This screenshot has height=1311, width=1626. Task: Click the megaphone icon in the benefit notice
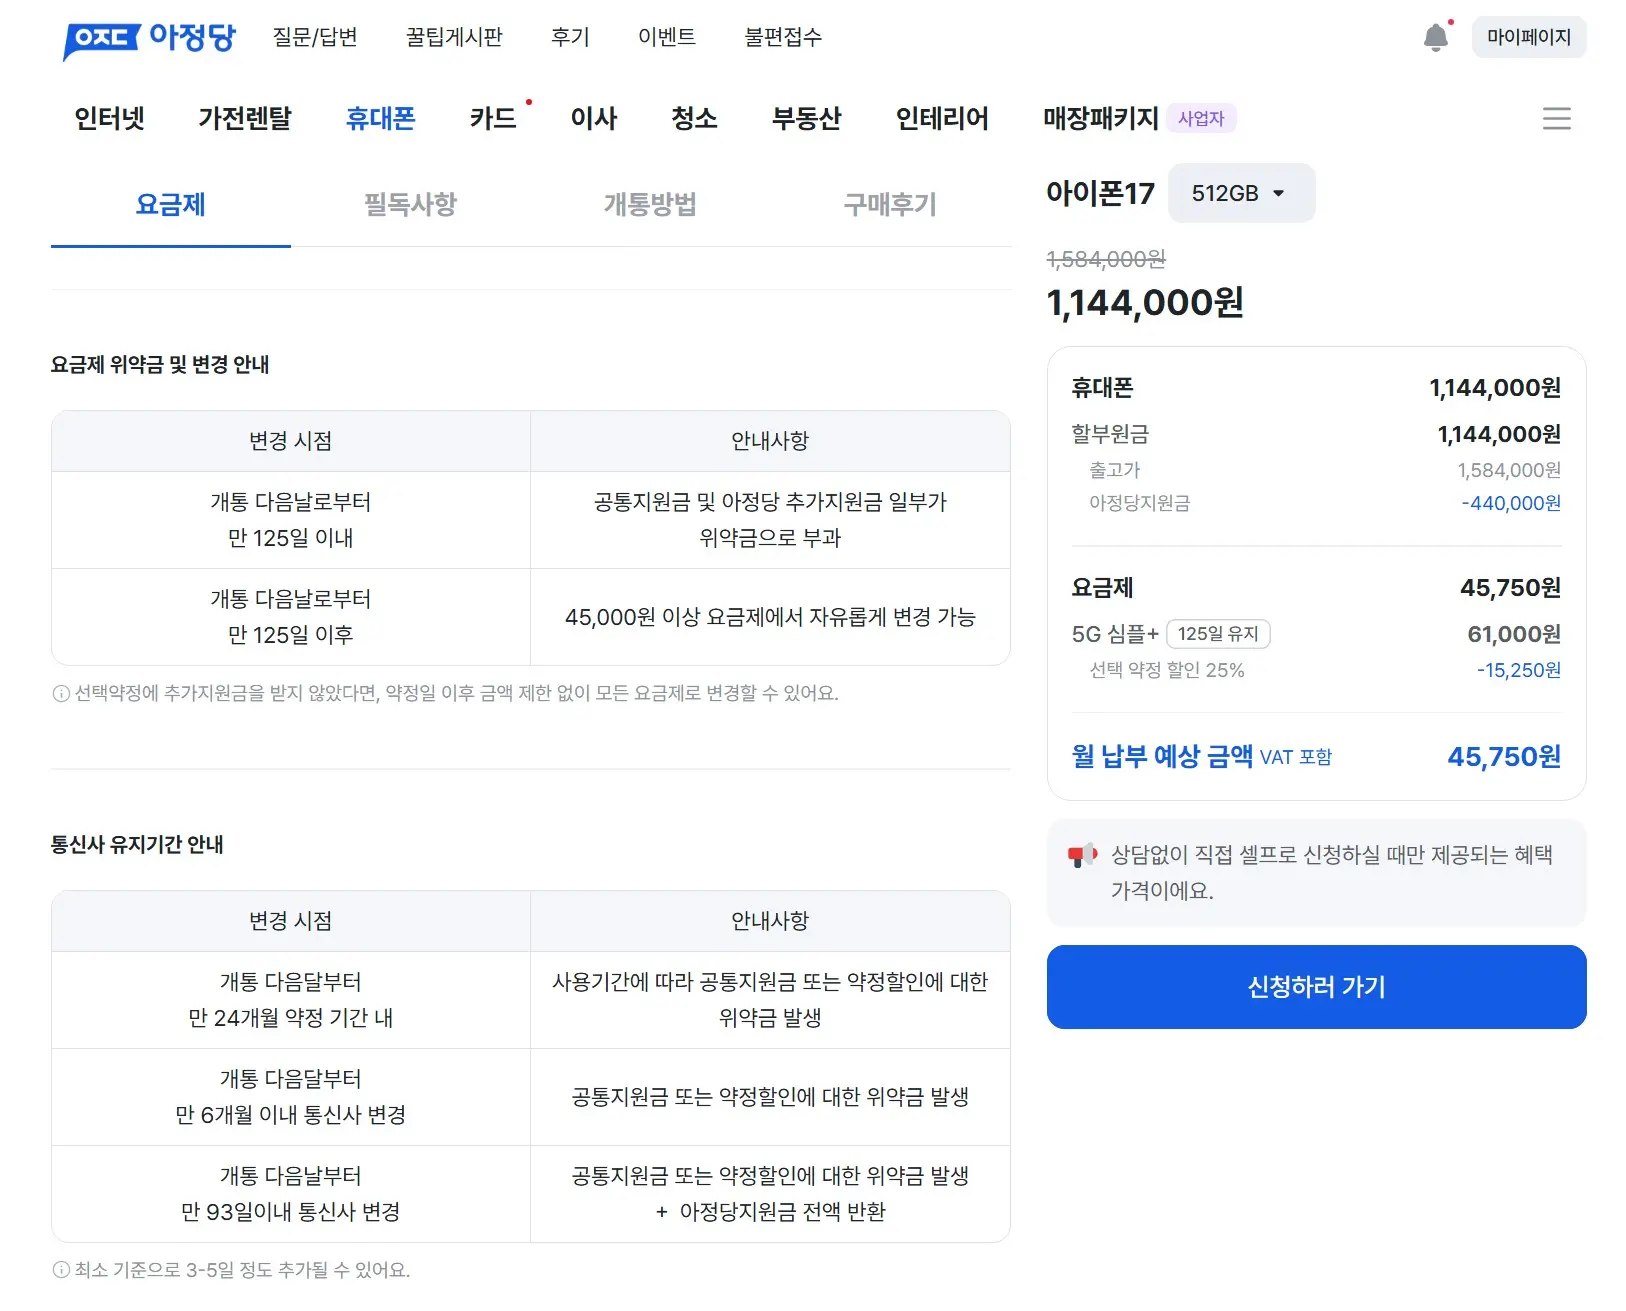(1083, 855)
